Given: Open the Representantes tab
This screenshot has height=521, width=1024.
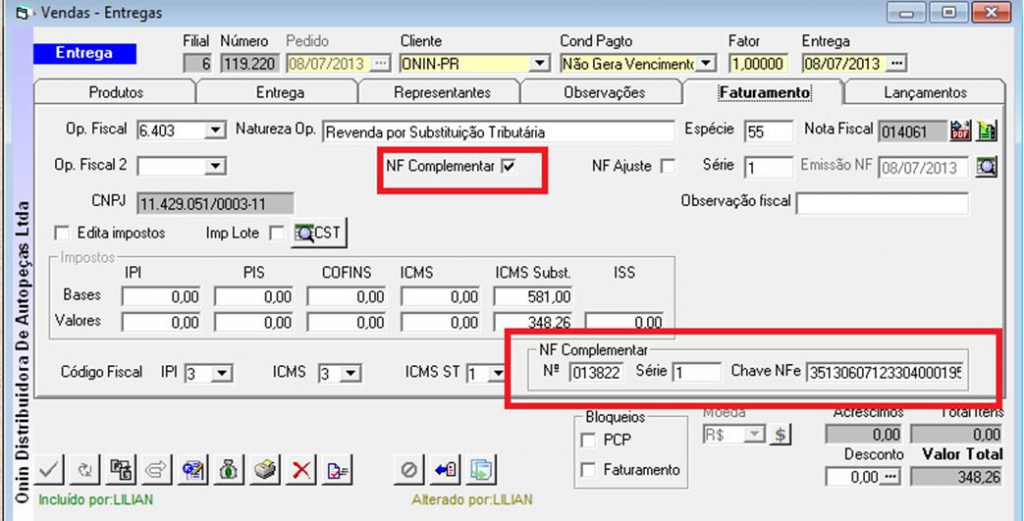Looking at the screenshot, I should pos(442,92).
